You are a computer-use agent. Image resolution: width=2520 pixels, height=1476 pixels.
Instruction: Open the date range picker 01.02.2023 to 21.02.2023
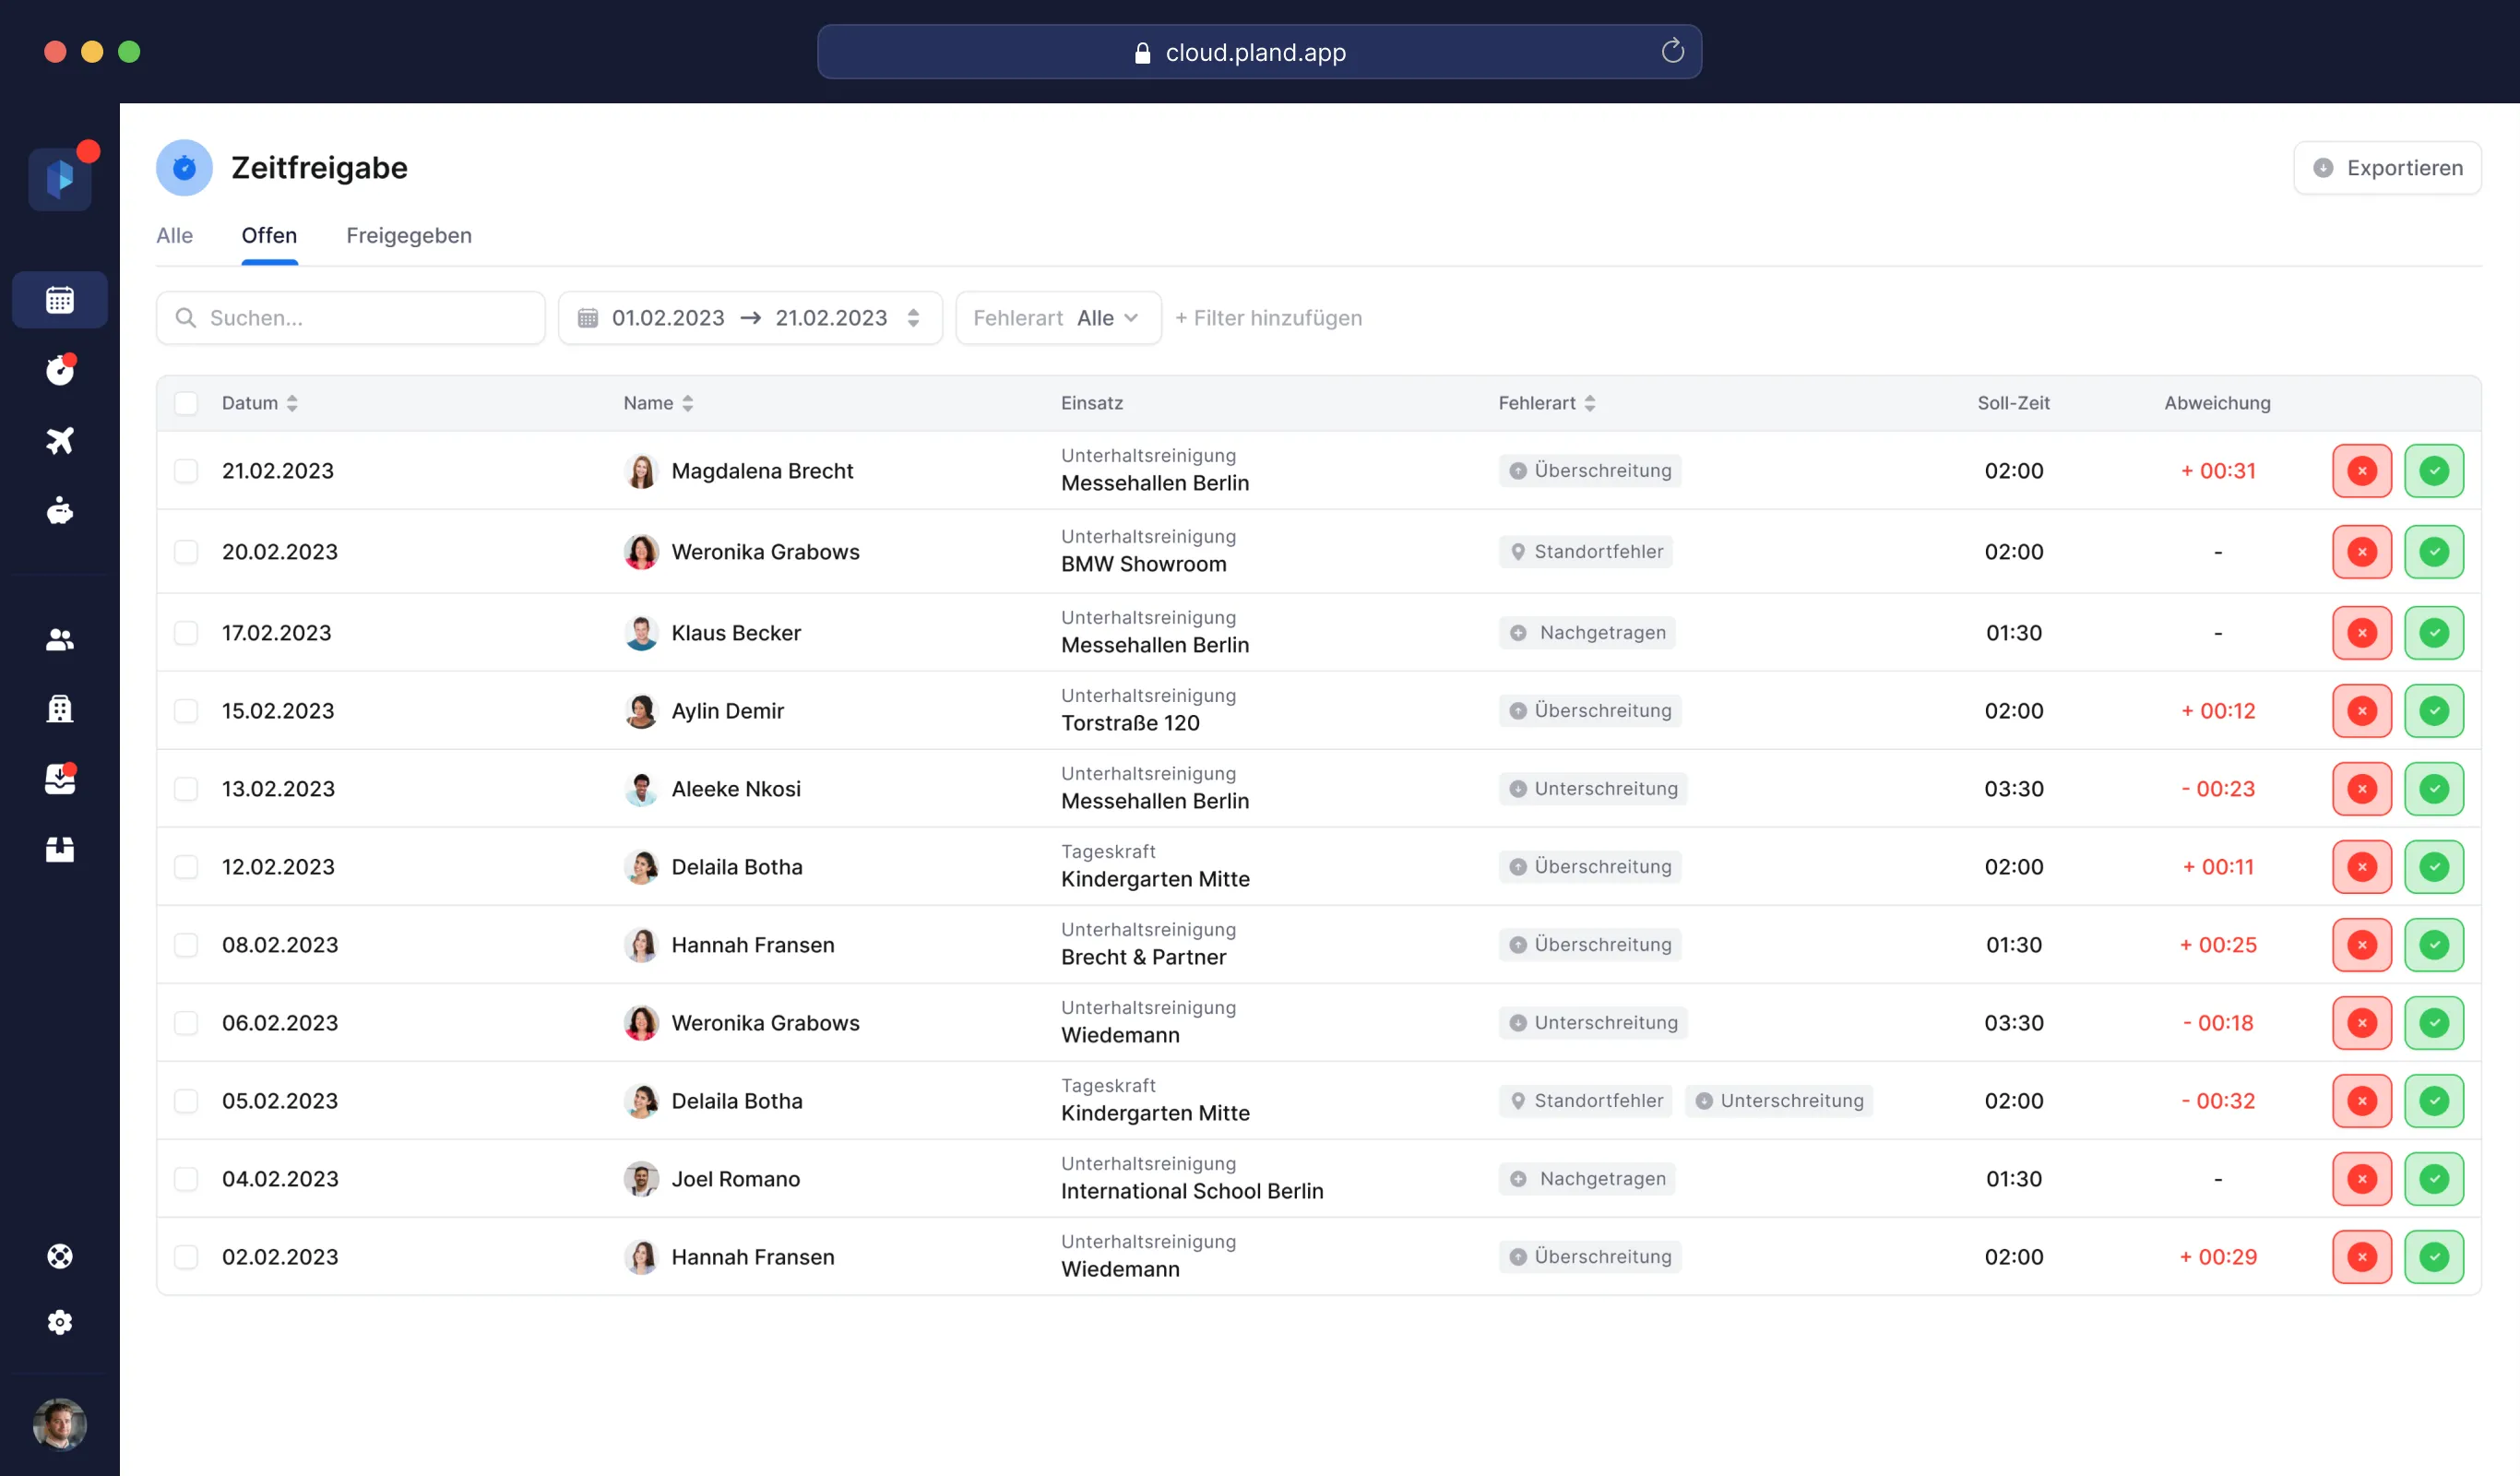tap(750, 318)
